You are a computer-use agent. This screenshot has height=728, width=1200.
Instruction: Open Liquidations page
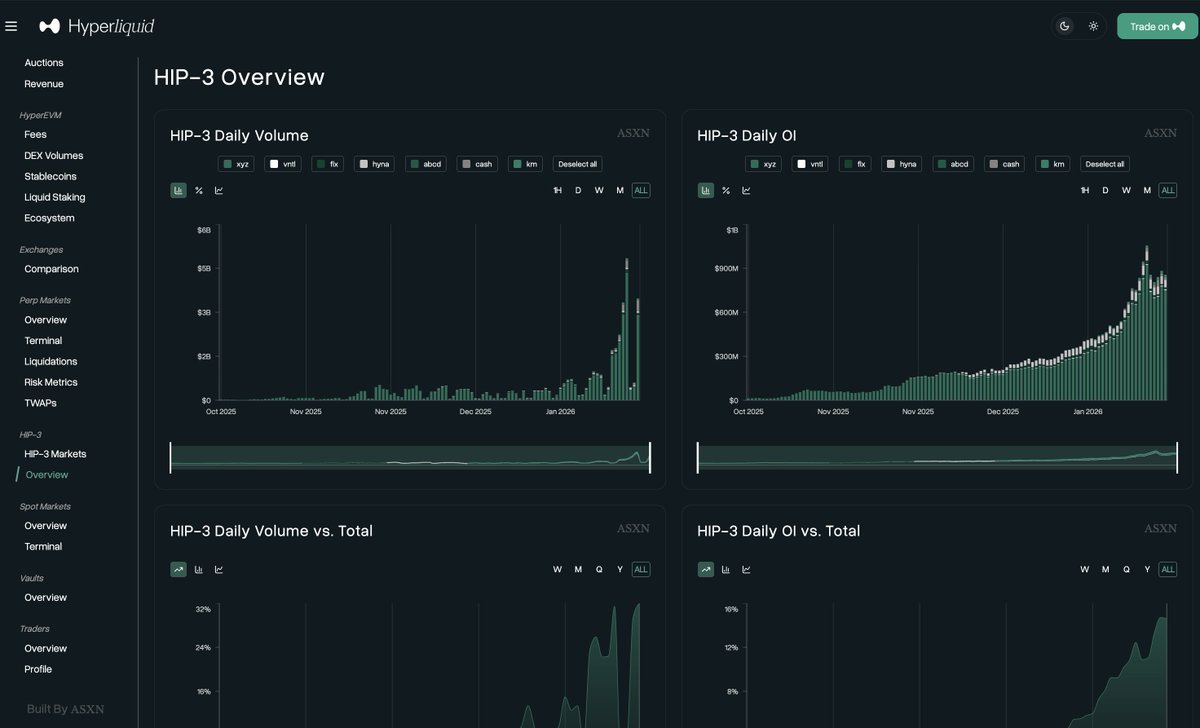coord(51,361)
